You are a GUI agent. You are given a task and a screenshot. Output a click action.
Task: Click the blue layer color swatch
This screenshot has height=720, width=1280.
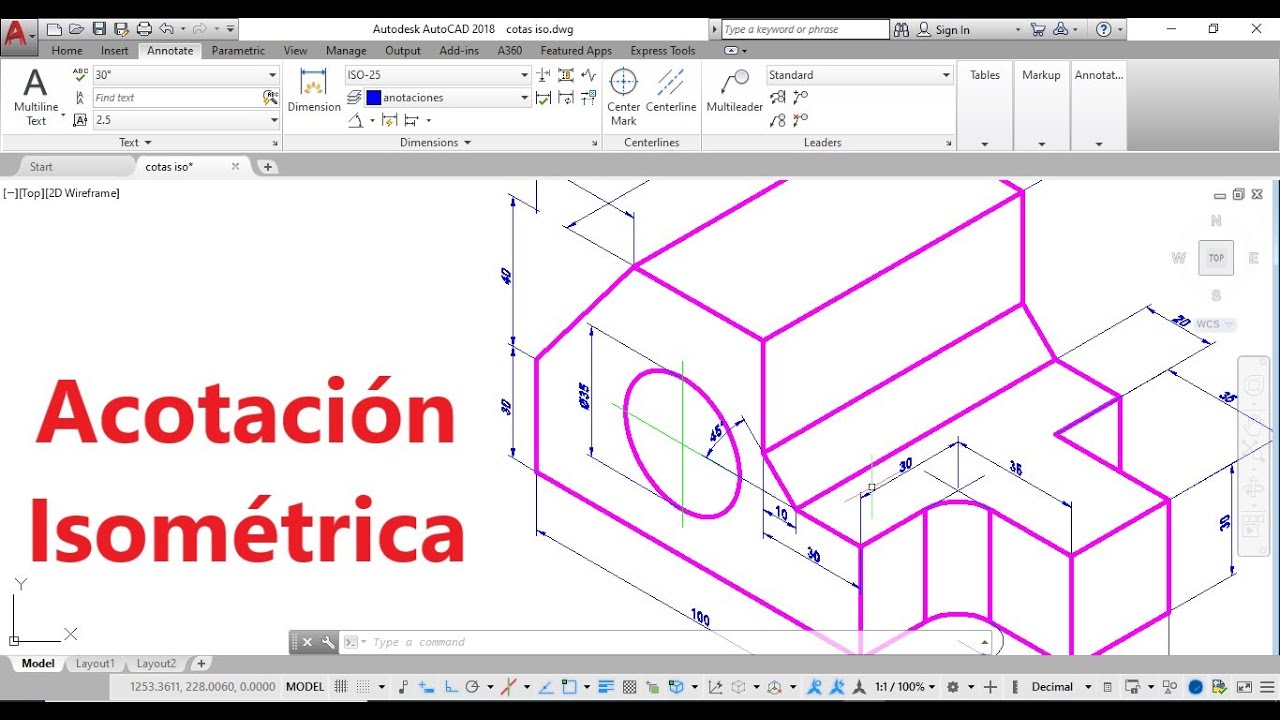point(374,98)
